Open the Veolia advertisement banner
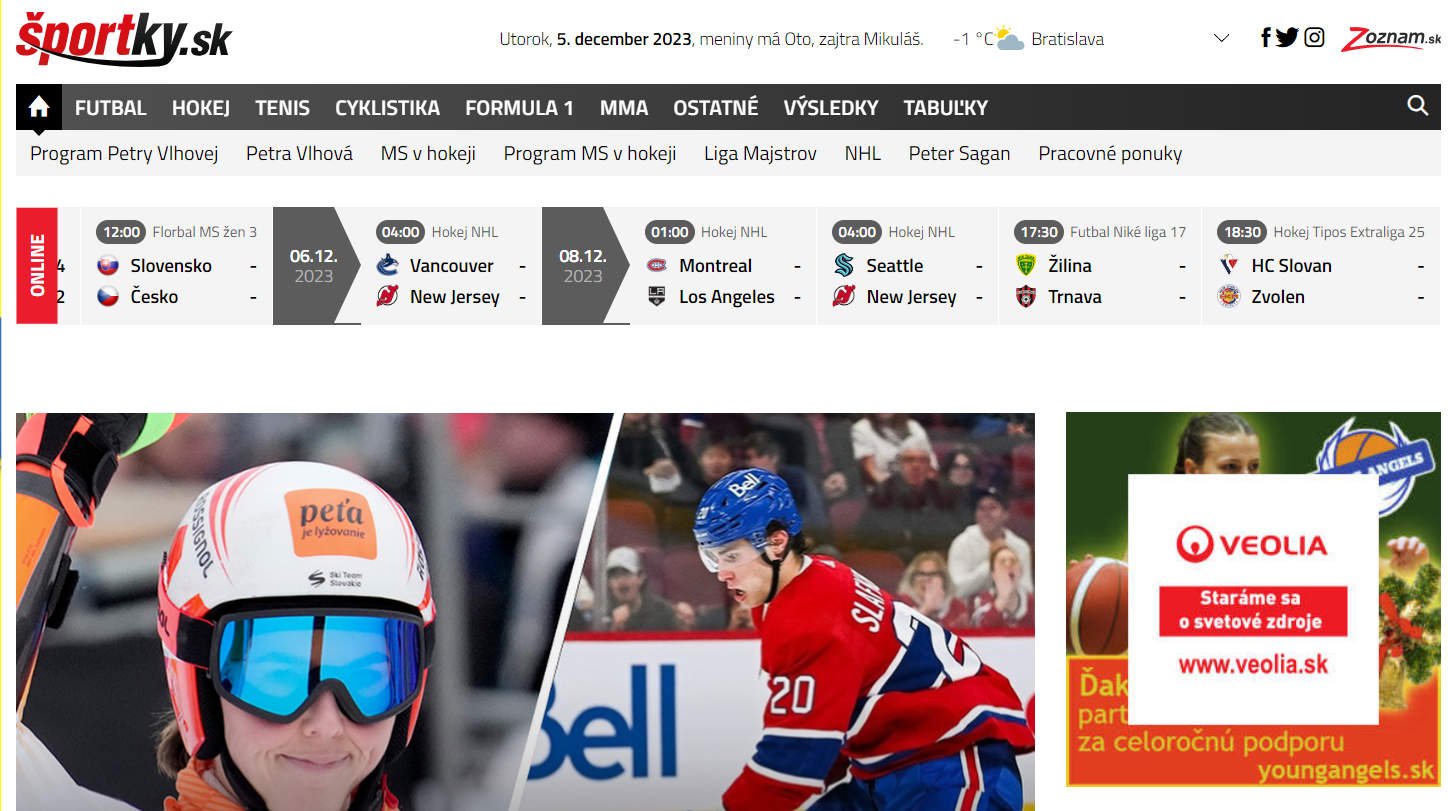This screenshot has height=811, width=1448. pos(1253,599)
